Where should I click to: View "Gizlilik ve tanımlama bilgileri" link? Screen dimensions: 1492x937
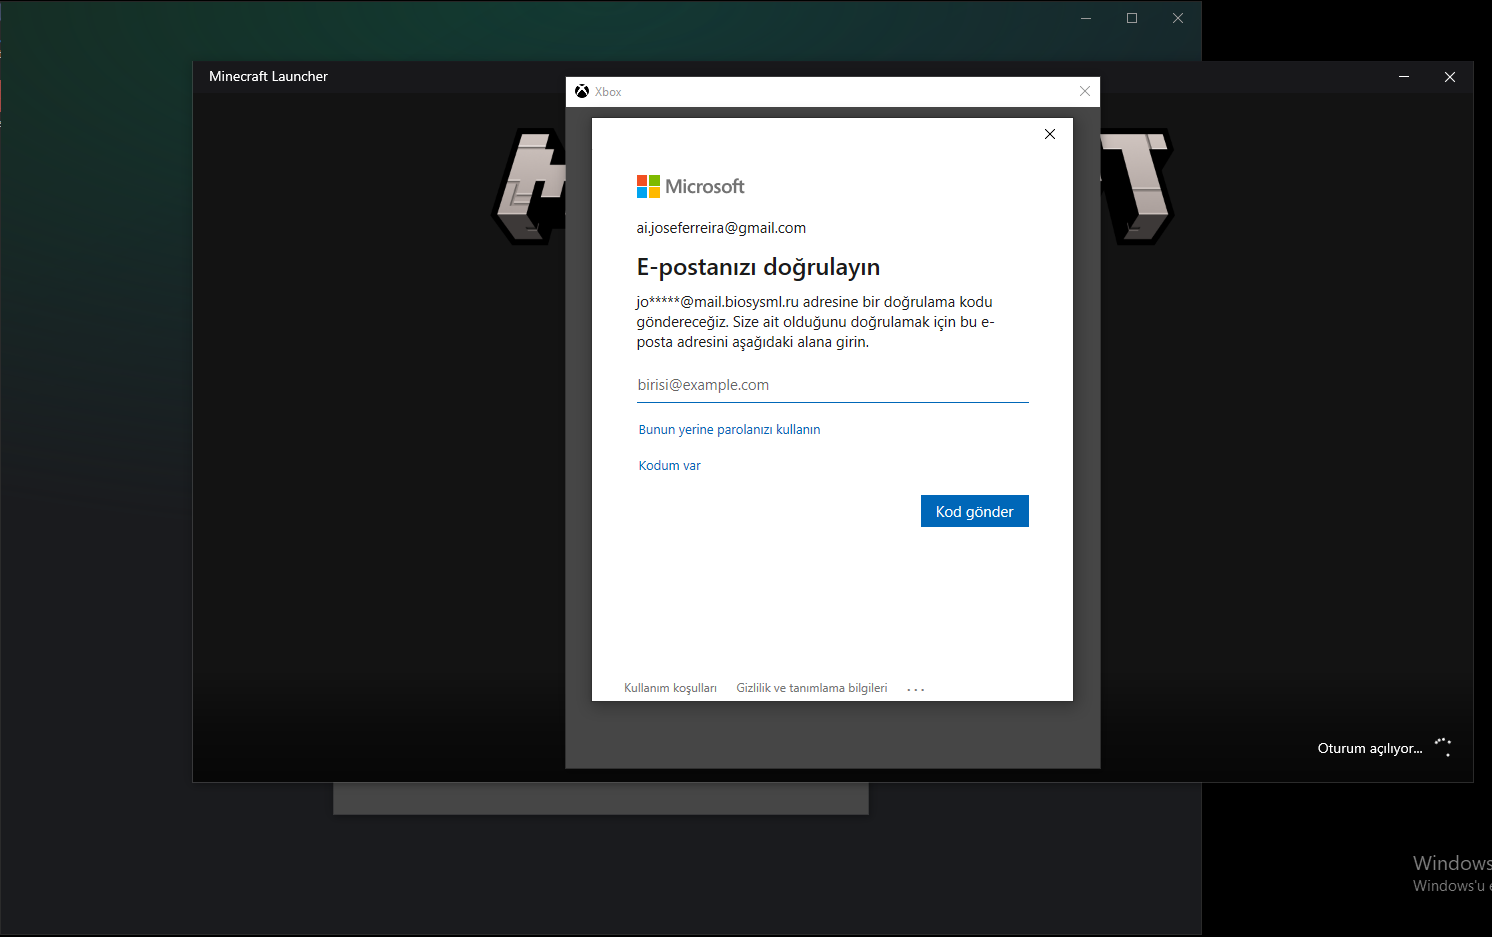pos(812,688)
